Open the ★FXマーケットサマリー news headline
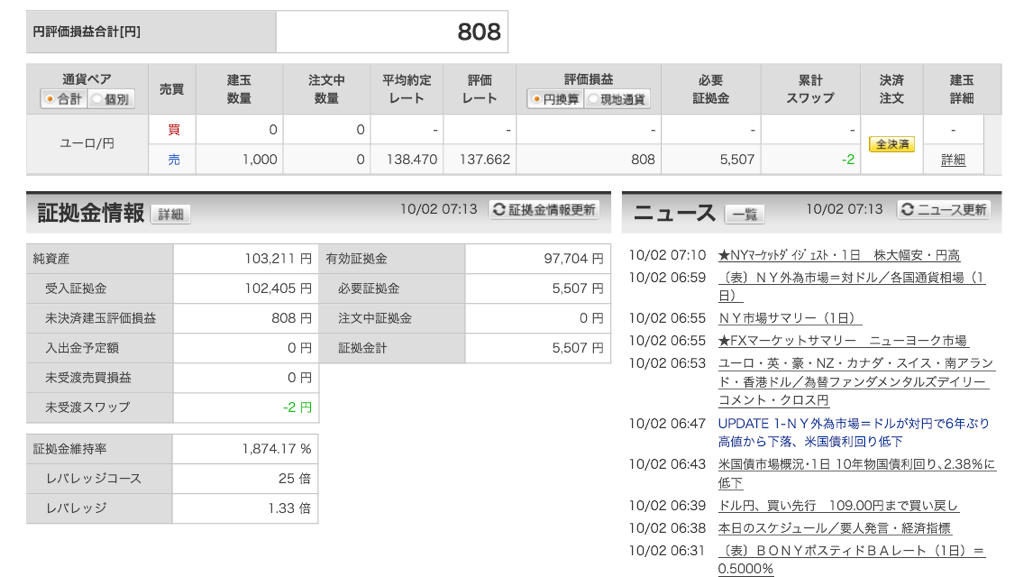The width and height of the screenshot is (1024, 577). point(843,341)
